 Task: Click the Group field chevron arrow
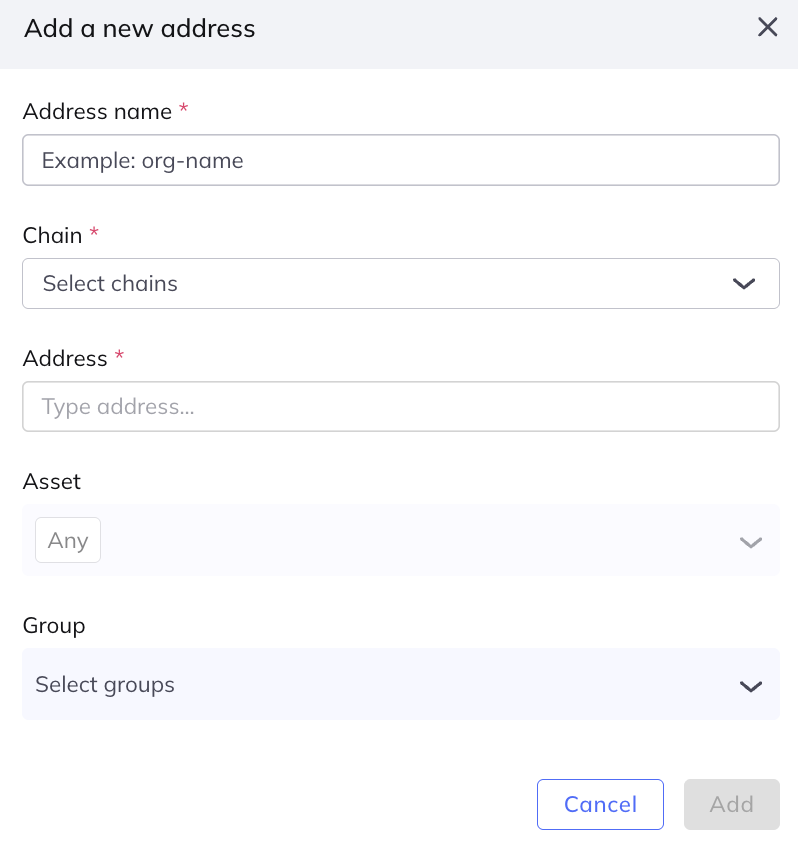(x=750, y=686)
